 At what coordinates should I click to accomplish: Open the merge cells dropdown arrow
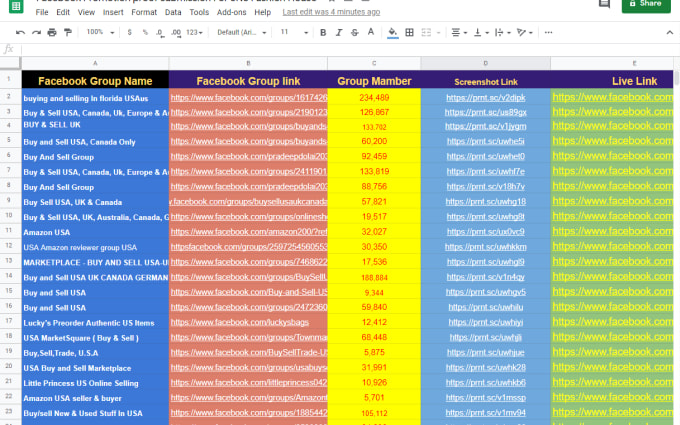(438, 33)
